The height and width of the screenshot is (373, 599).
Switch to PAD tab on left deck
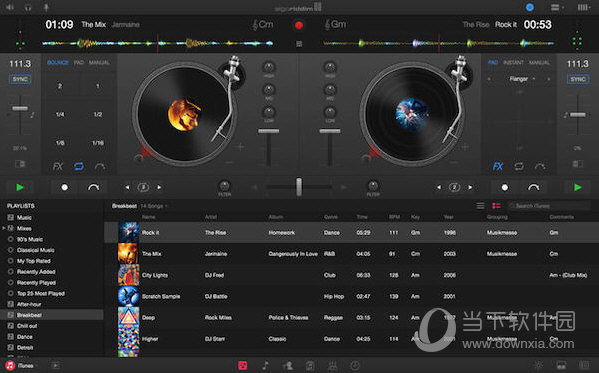pos(79,62)
